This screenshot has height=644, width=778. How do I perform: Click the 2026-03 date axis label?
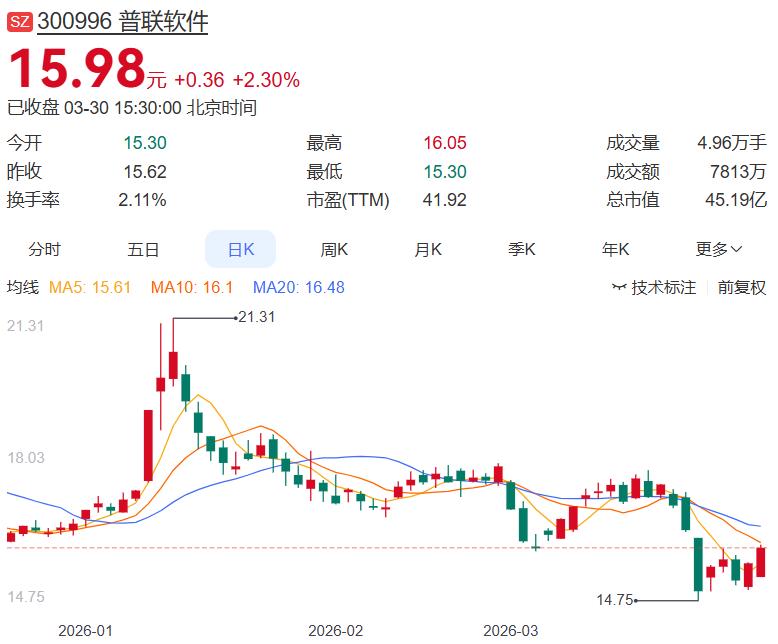pyautogui.click(x=511, y=631)
